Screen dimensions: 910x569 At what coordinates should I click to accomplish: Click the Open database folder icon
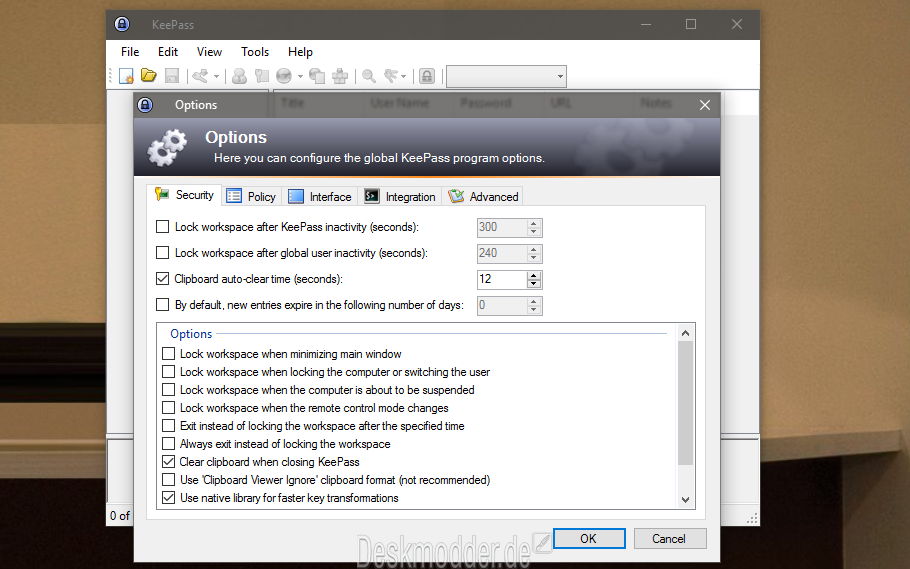tap(149, 75)
